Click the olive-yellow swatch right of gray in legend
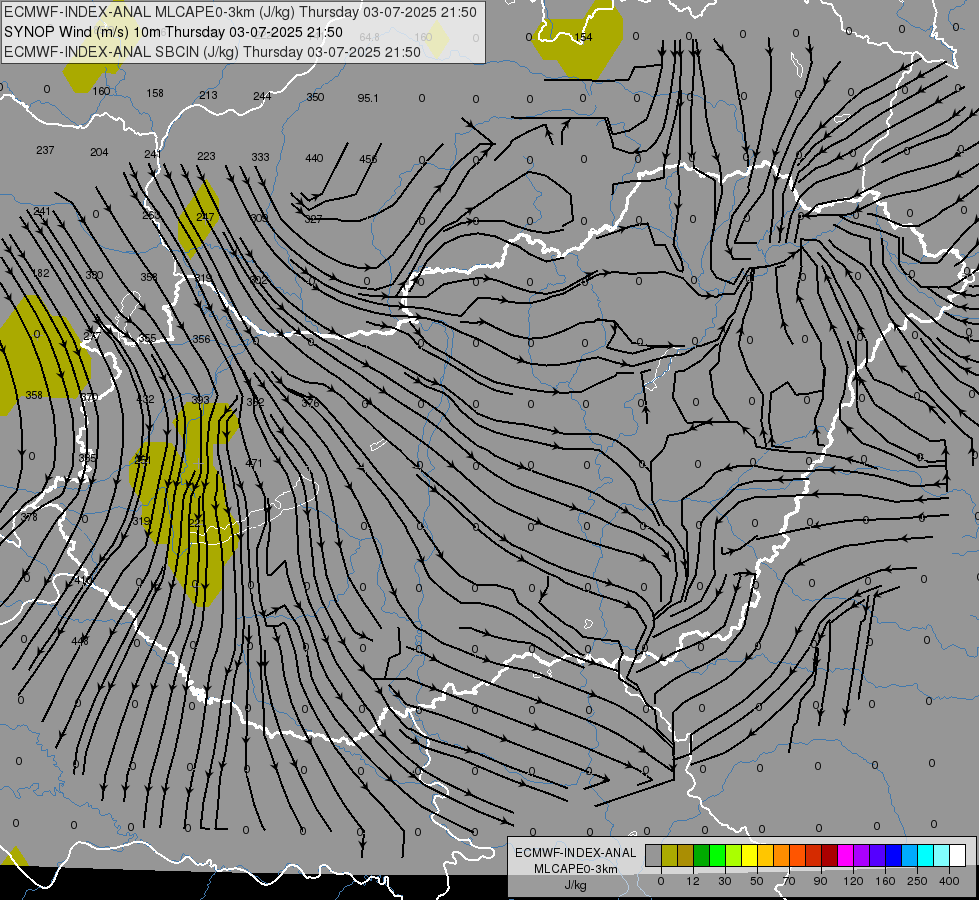The height and width of the screenshot is (900, 979). (670, 855)
